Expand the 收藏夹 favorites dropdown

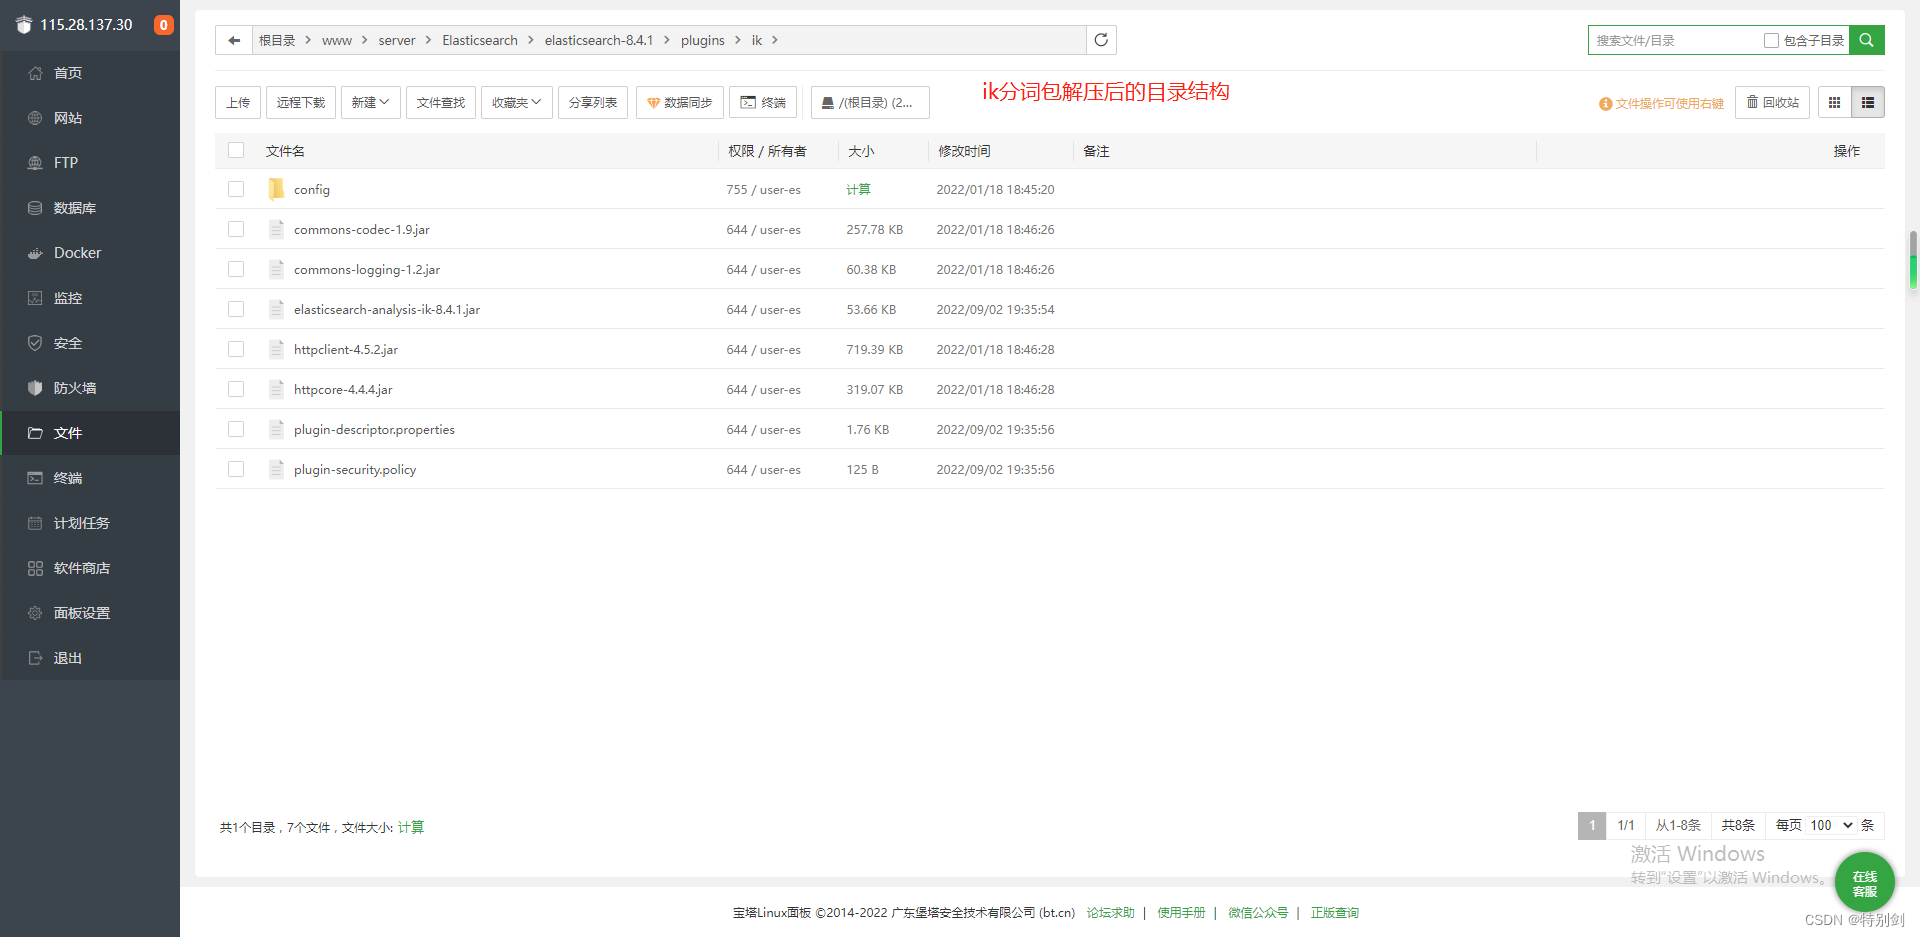point(516,102)
